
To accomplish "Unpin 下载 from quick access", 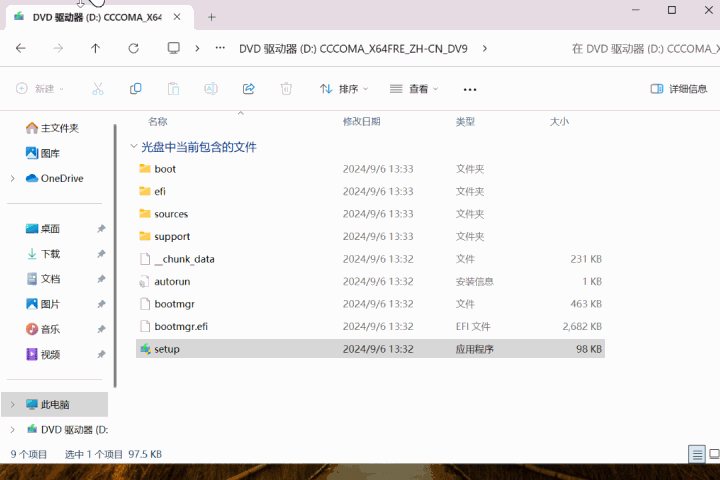I will click(101, 254).
